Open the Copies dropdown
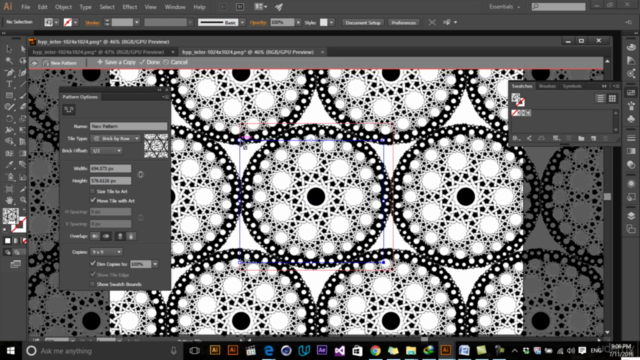Viewport: 640px width, 360px height. 106,252
